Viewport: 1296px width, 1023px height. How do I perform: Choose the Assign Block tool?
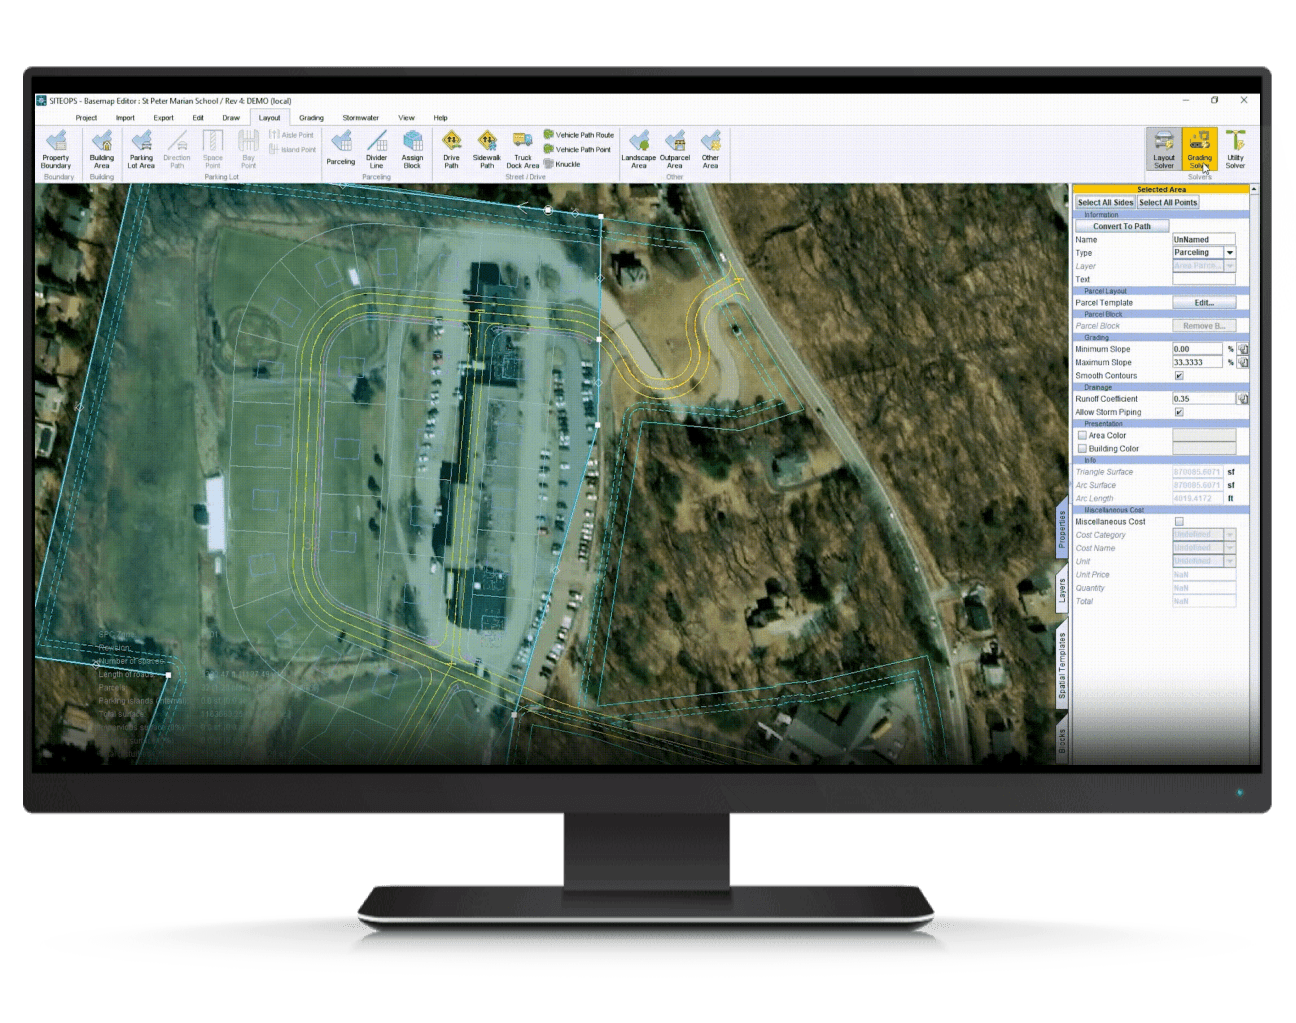pyautogui.click(x=412, y=150)
